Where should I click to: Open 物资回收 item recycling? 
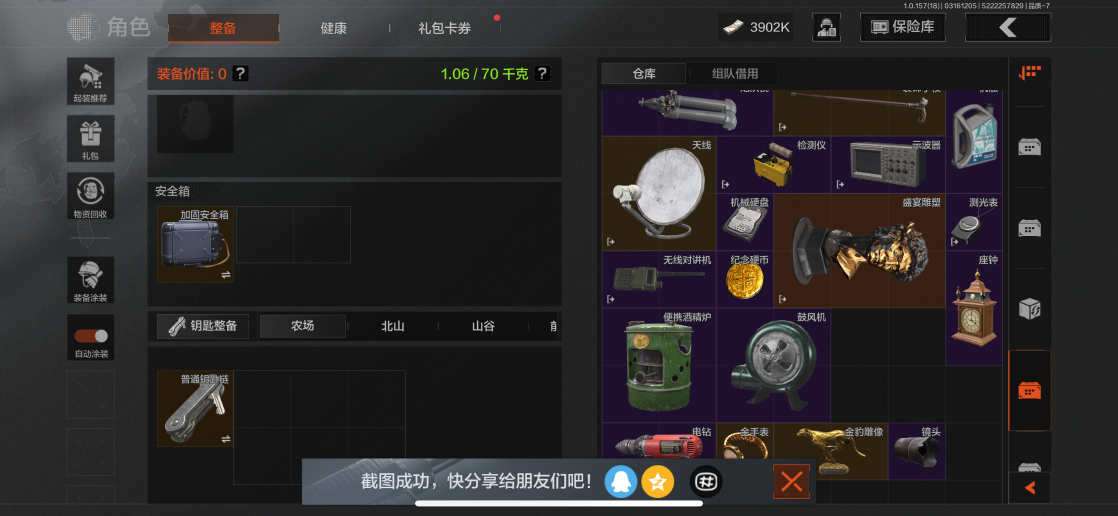pos(91,196)
